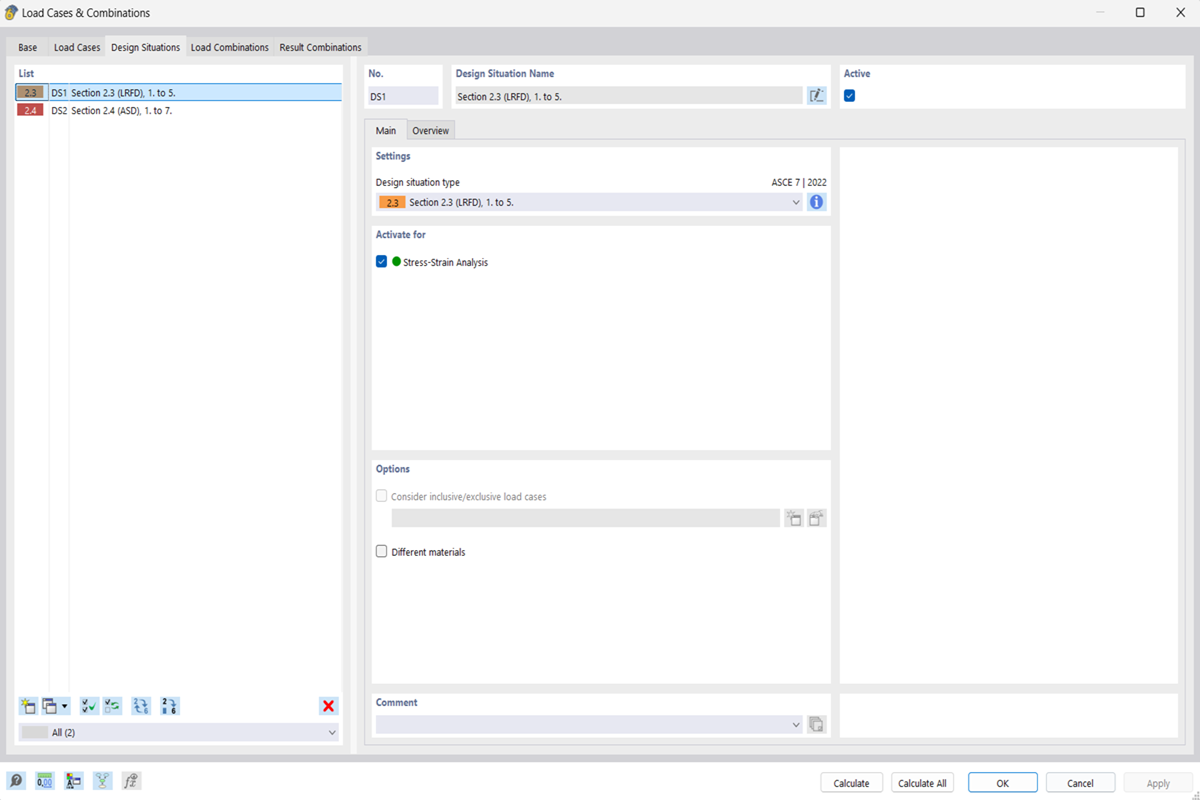Viewport: 1200px width, 800px height.
Task: Open the Result Combinations tab
Action: tap(320, 47)
